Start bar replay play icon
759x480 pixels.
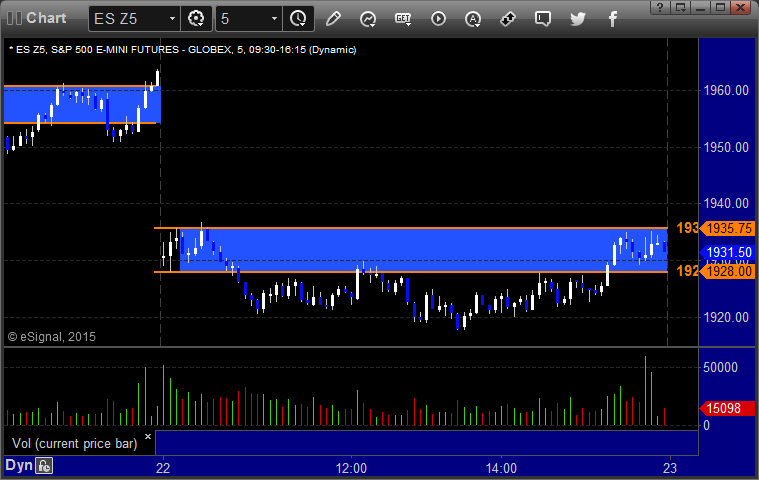pos(438,19)
